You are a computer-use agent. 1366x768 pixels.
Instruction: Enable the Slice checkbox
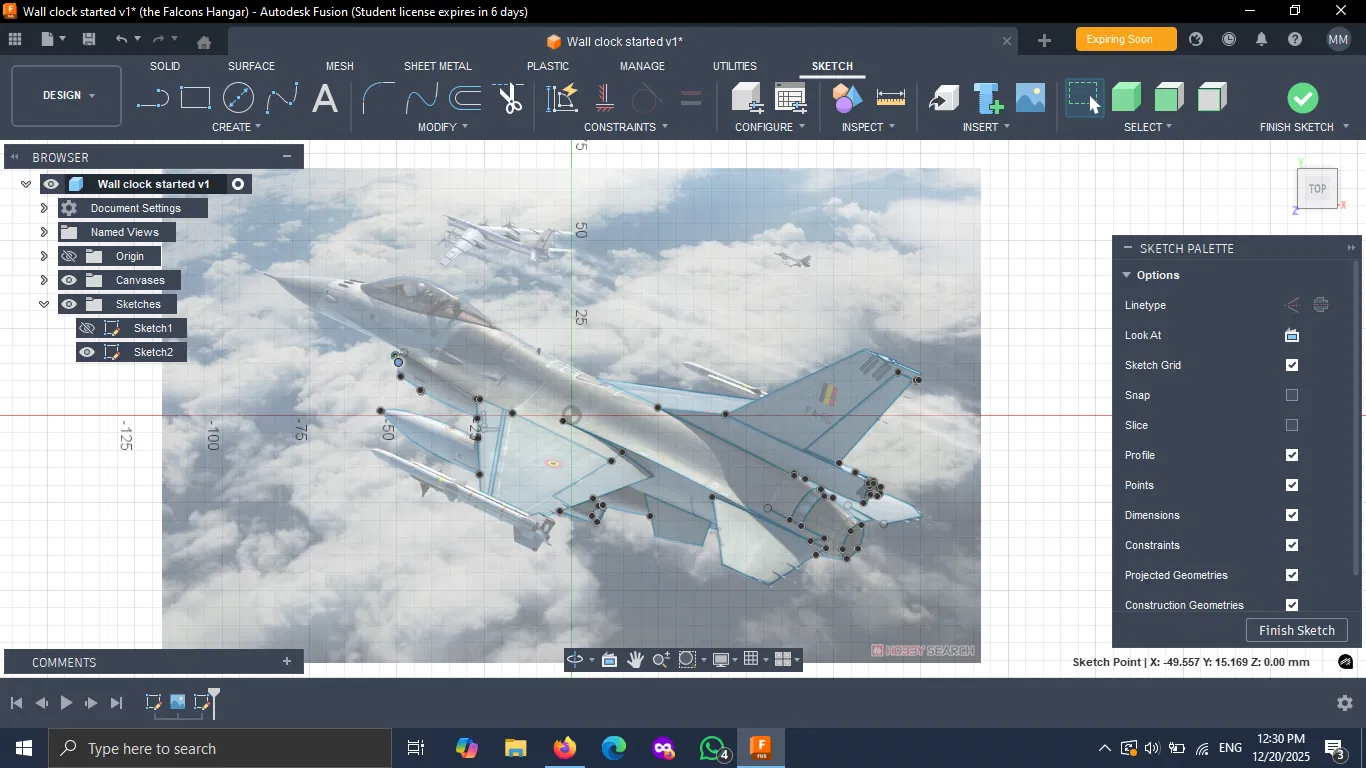[1292, 425]
